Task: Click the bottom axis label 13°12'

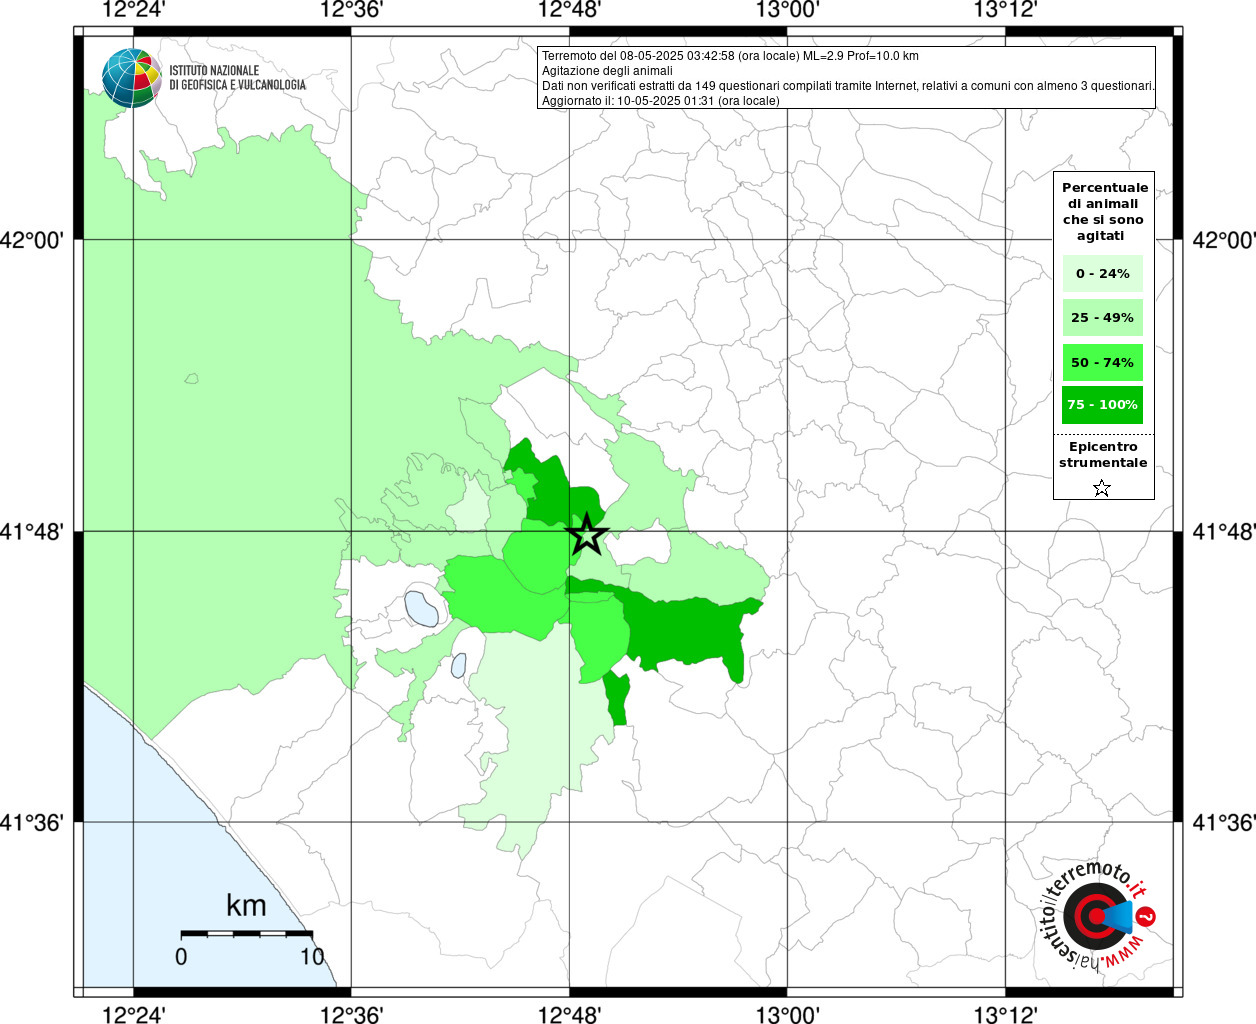Action: (x=1005, y=1014)
